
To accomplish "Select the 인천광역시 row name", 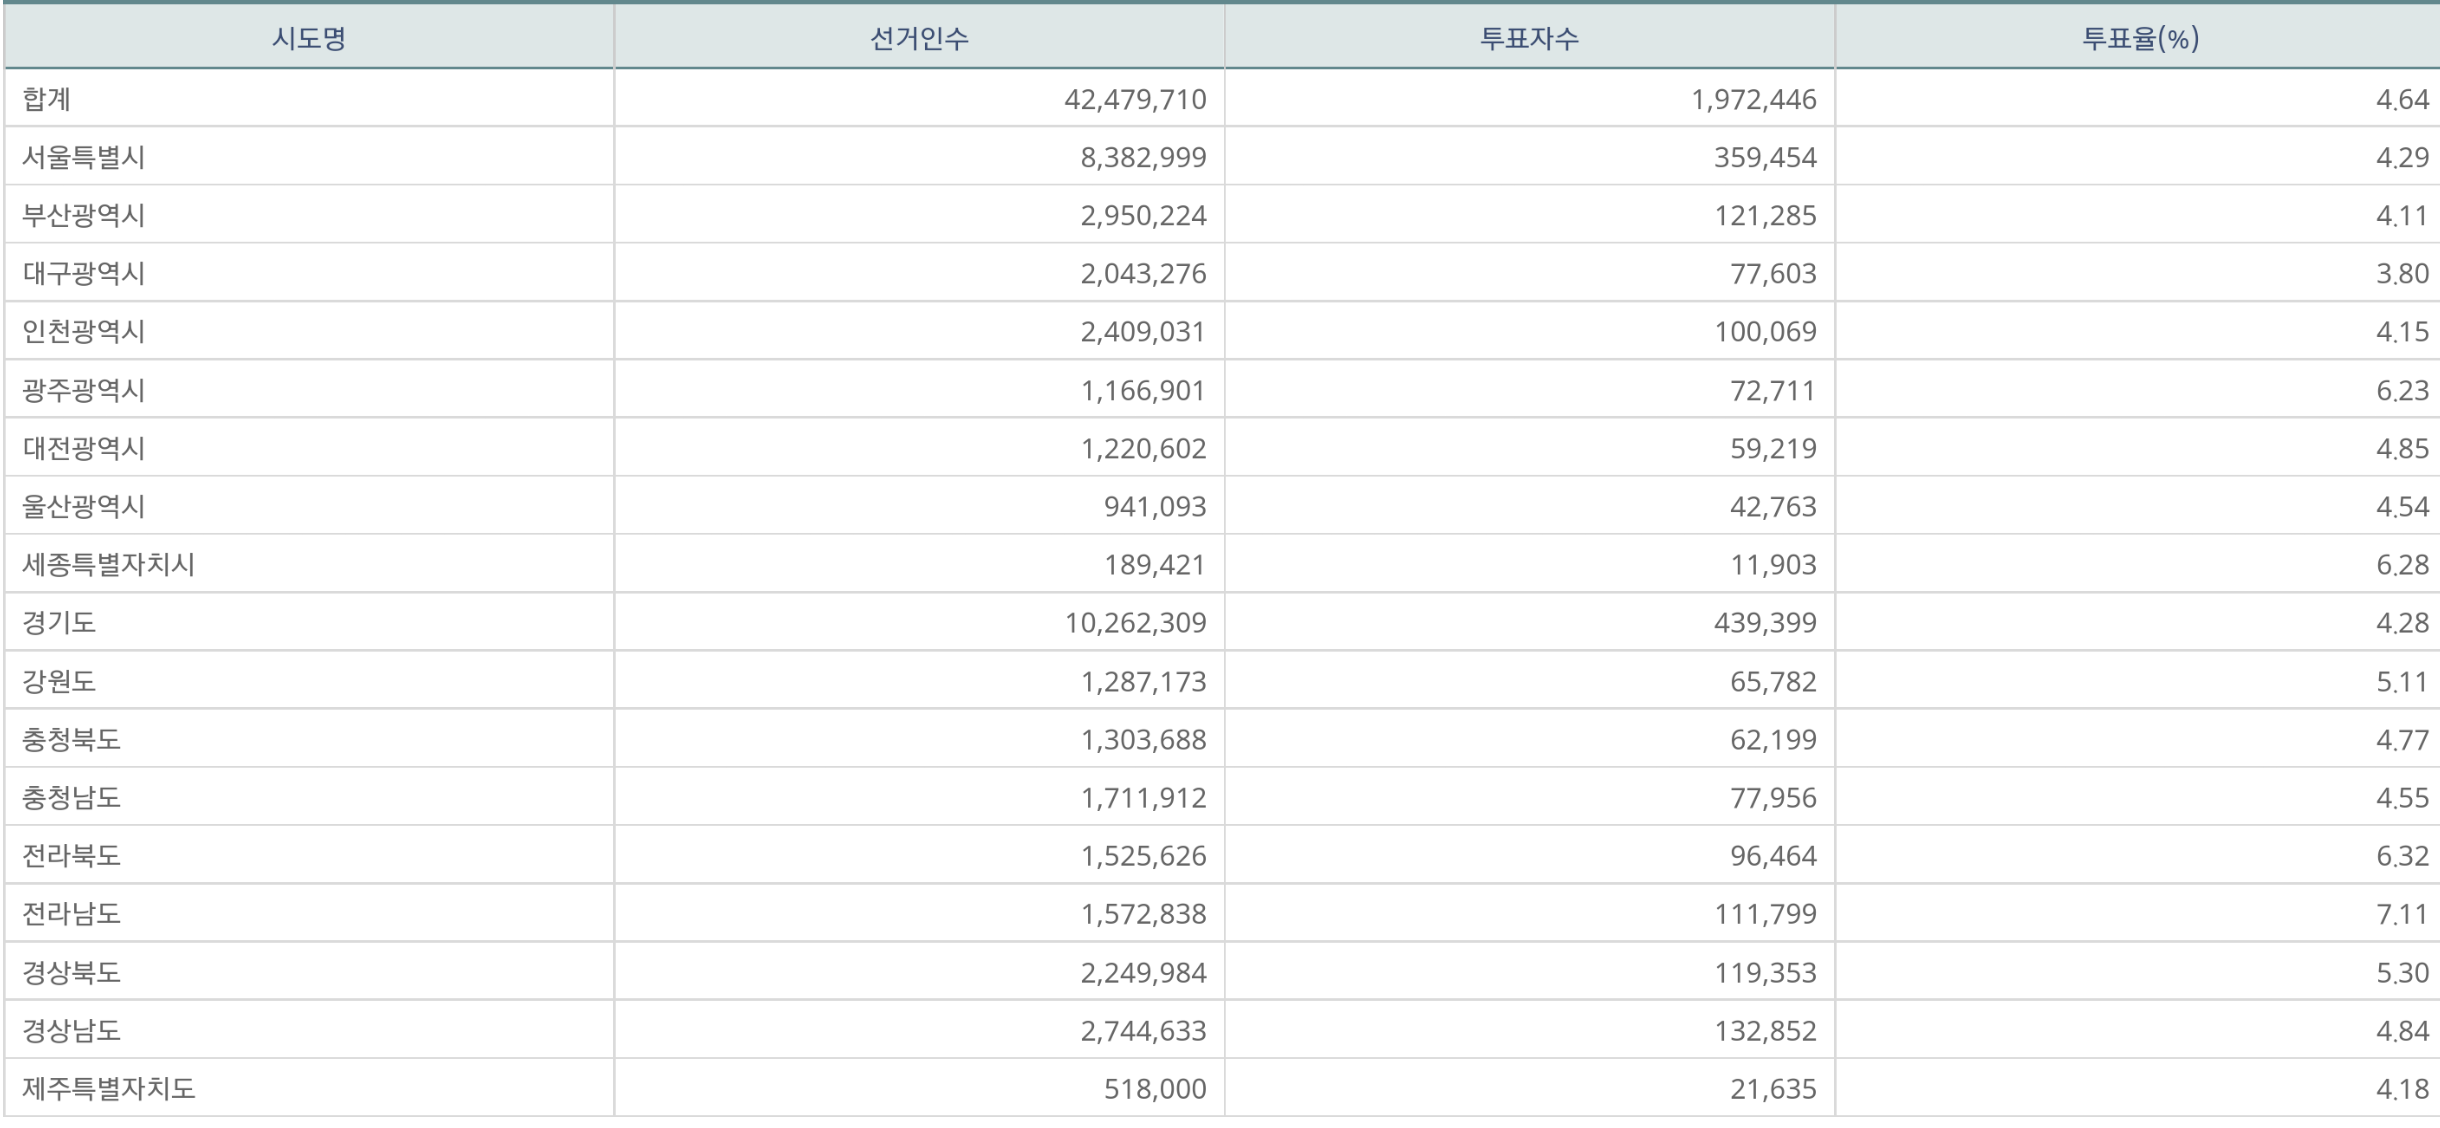I will pos(84,331).
